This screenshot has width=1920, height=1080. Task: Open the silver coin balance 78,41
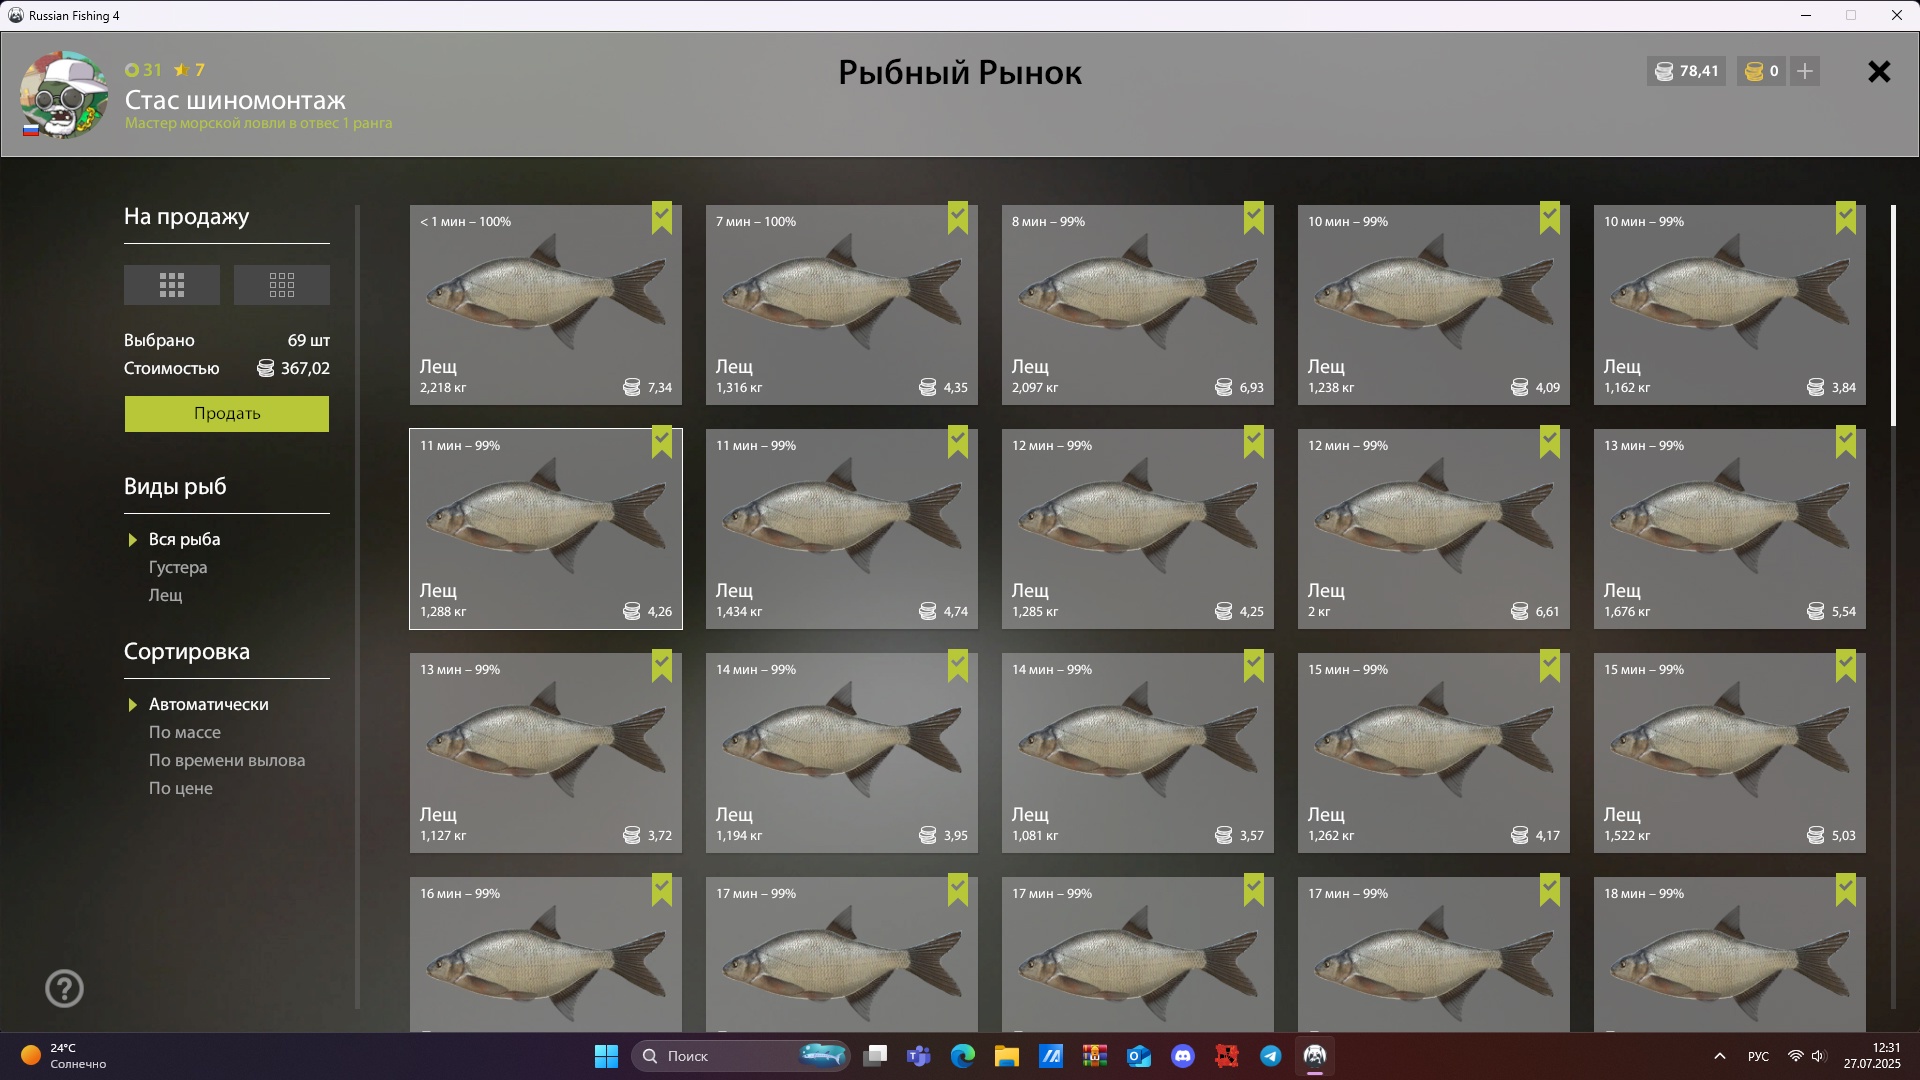(x=1686, y=71)
